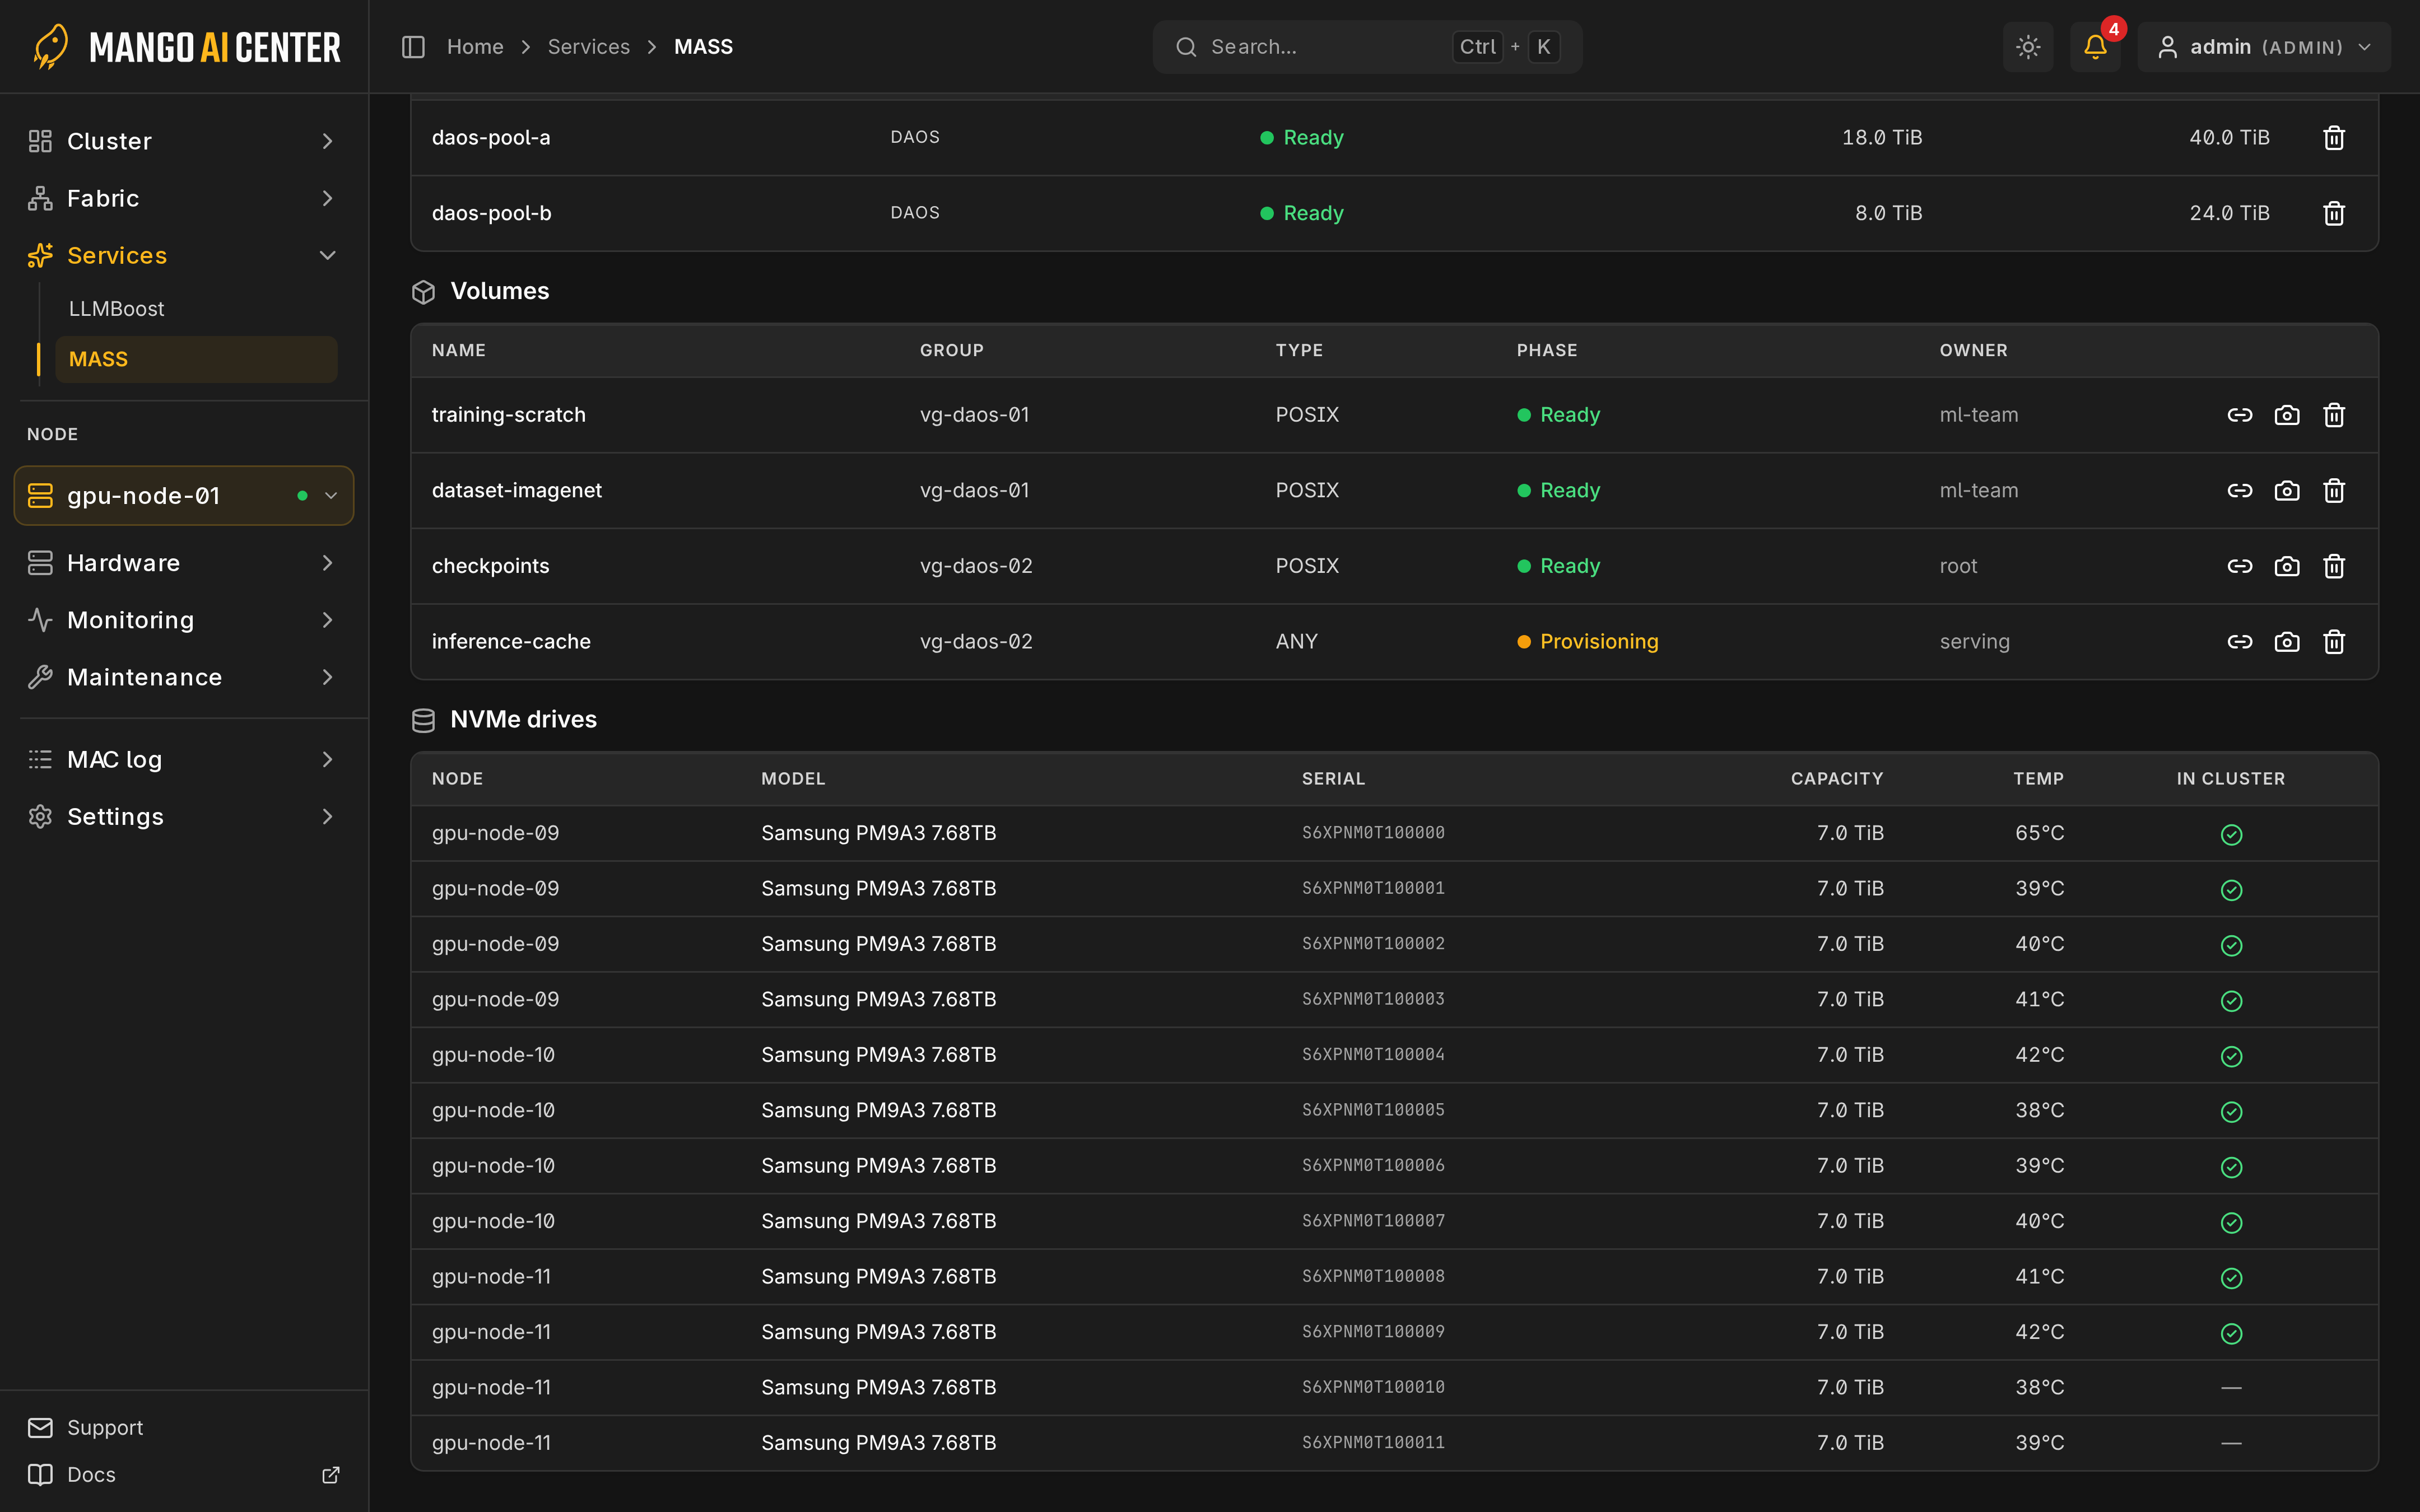The image size is (2420, 1512).
Task: Expand the Settings menu
Action: pos(184,816)
